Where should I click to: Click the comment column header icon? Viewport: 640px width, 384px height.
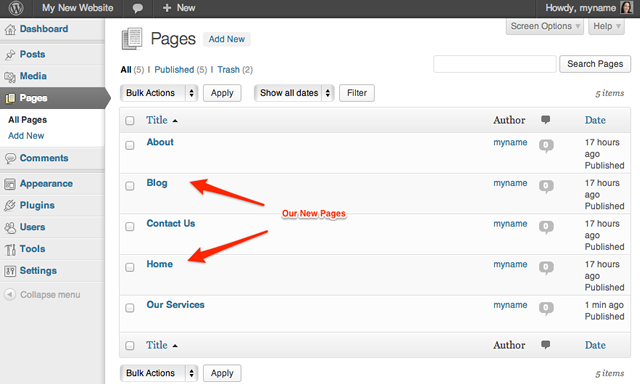(x=545, y=120)
